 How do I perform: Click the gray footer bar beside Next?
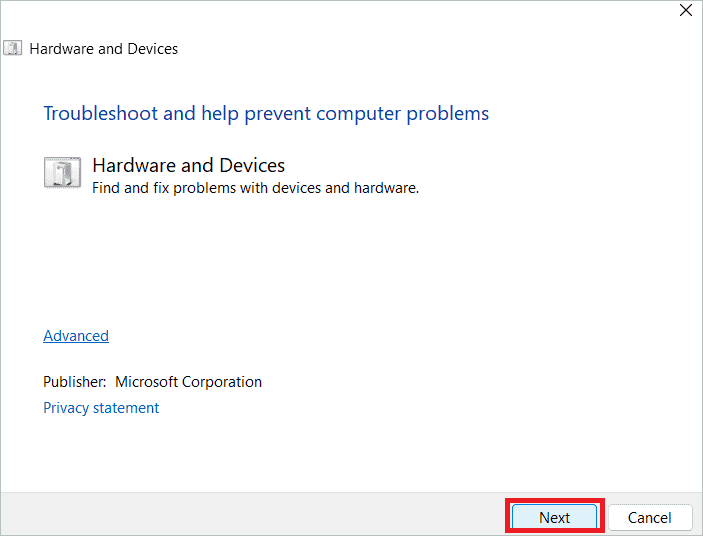click(x=251, y=514)
